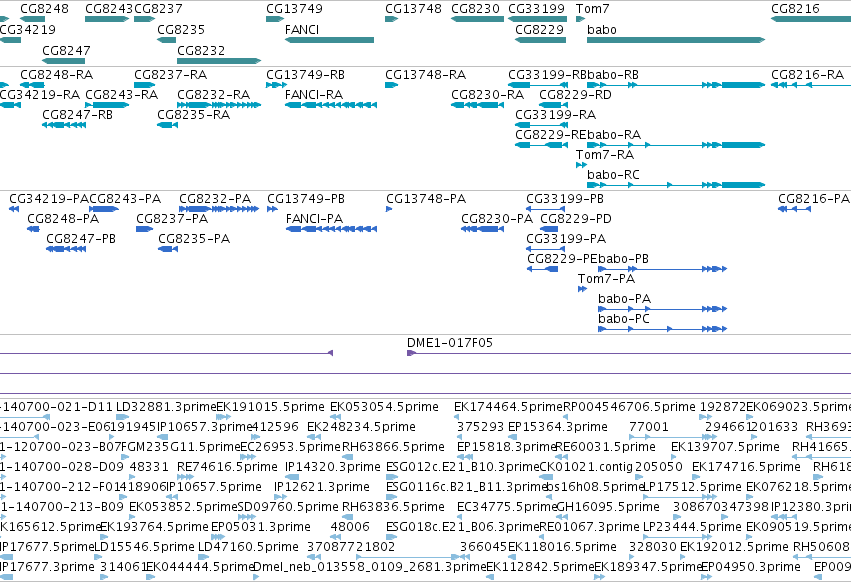Select the CG8248-PA label
The image size is (851, 582).
[63, 219]
